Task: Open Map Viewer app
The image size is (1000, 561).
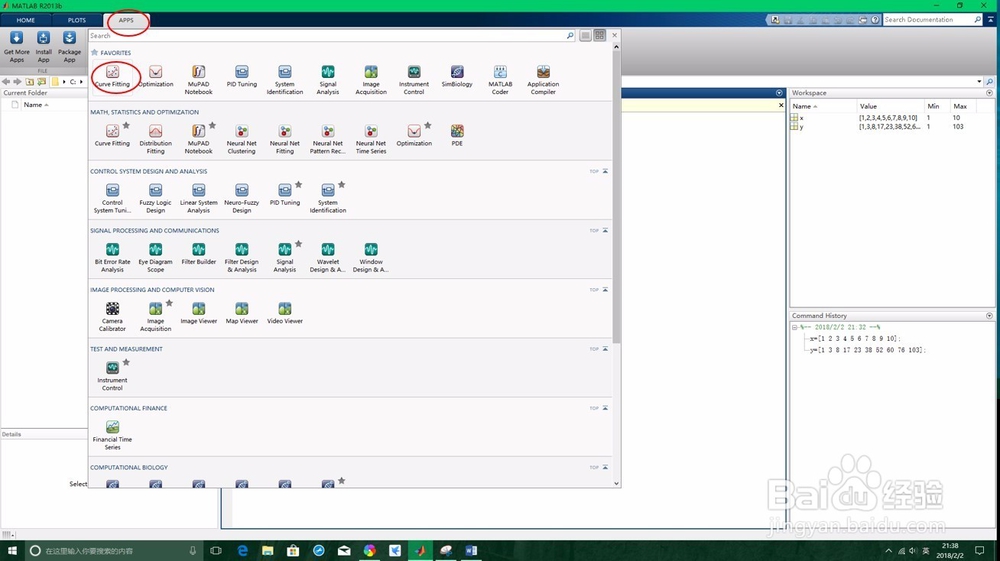Action: click(242, 313)
